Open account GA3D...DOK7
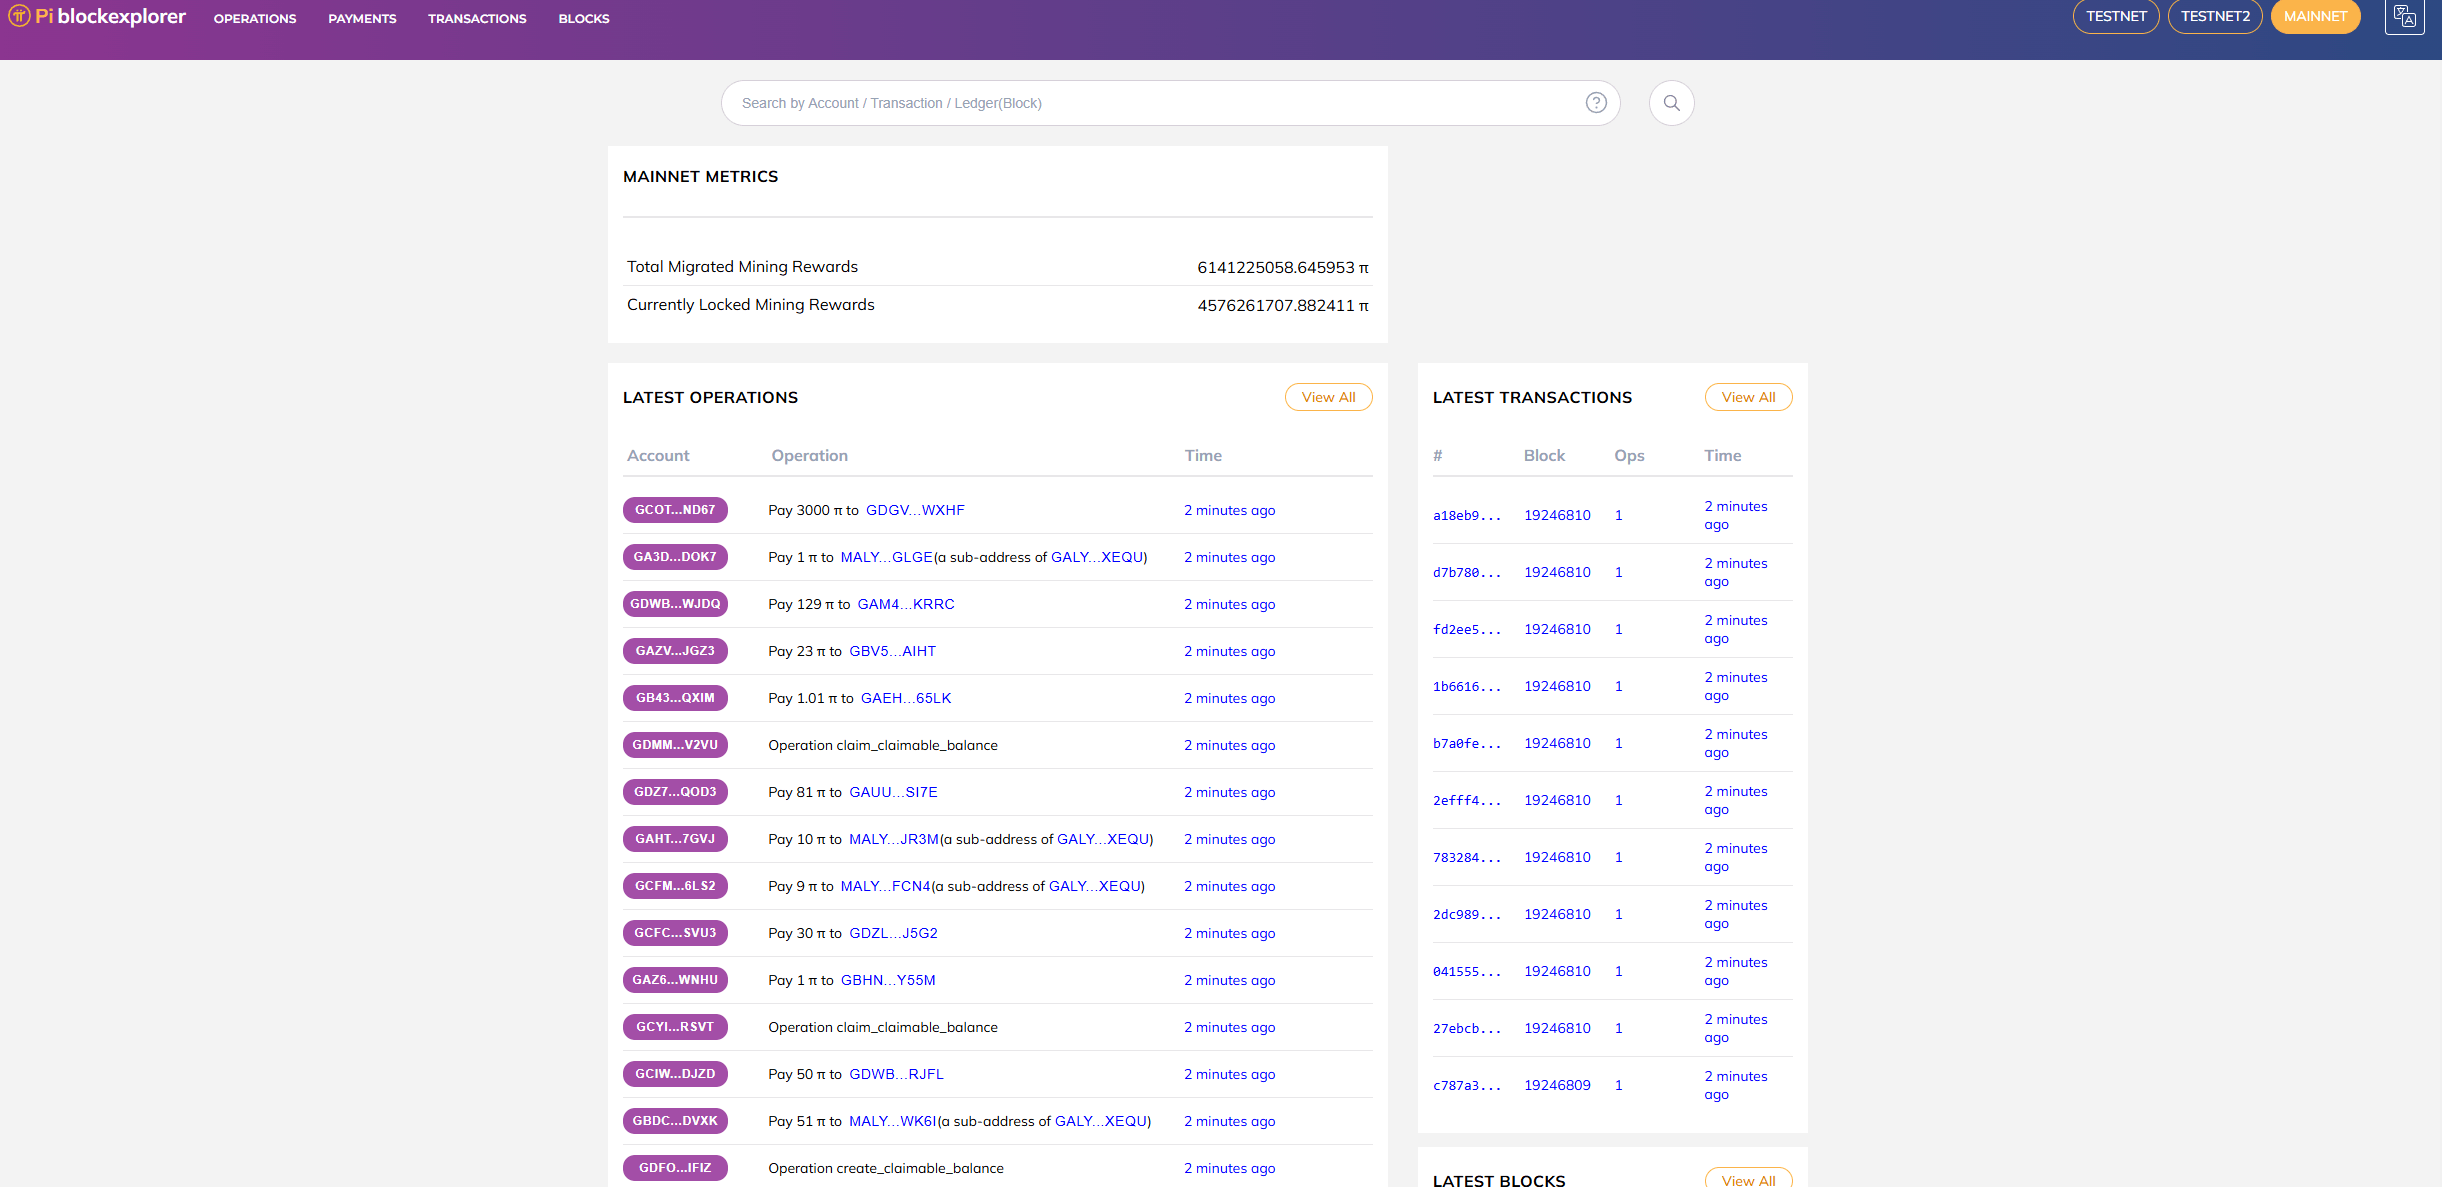2442x1187 pixels. 675,557
